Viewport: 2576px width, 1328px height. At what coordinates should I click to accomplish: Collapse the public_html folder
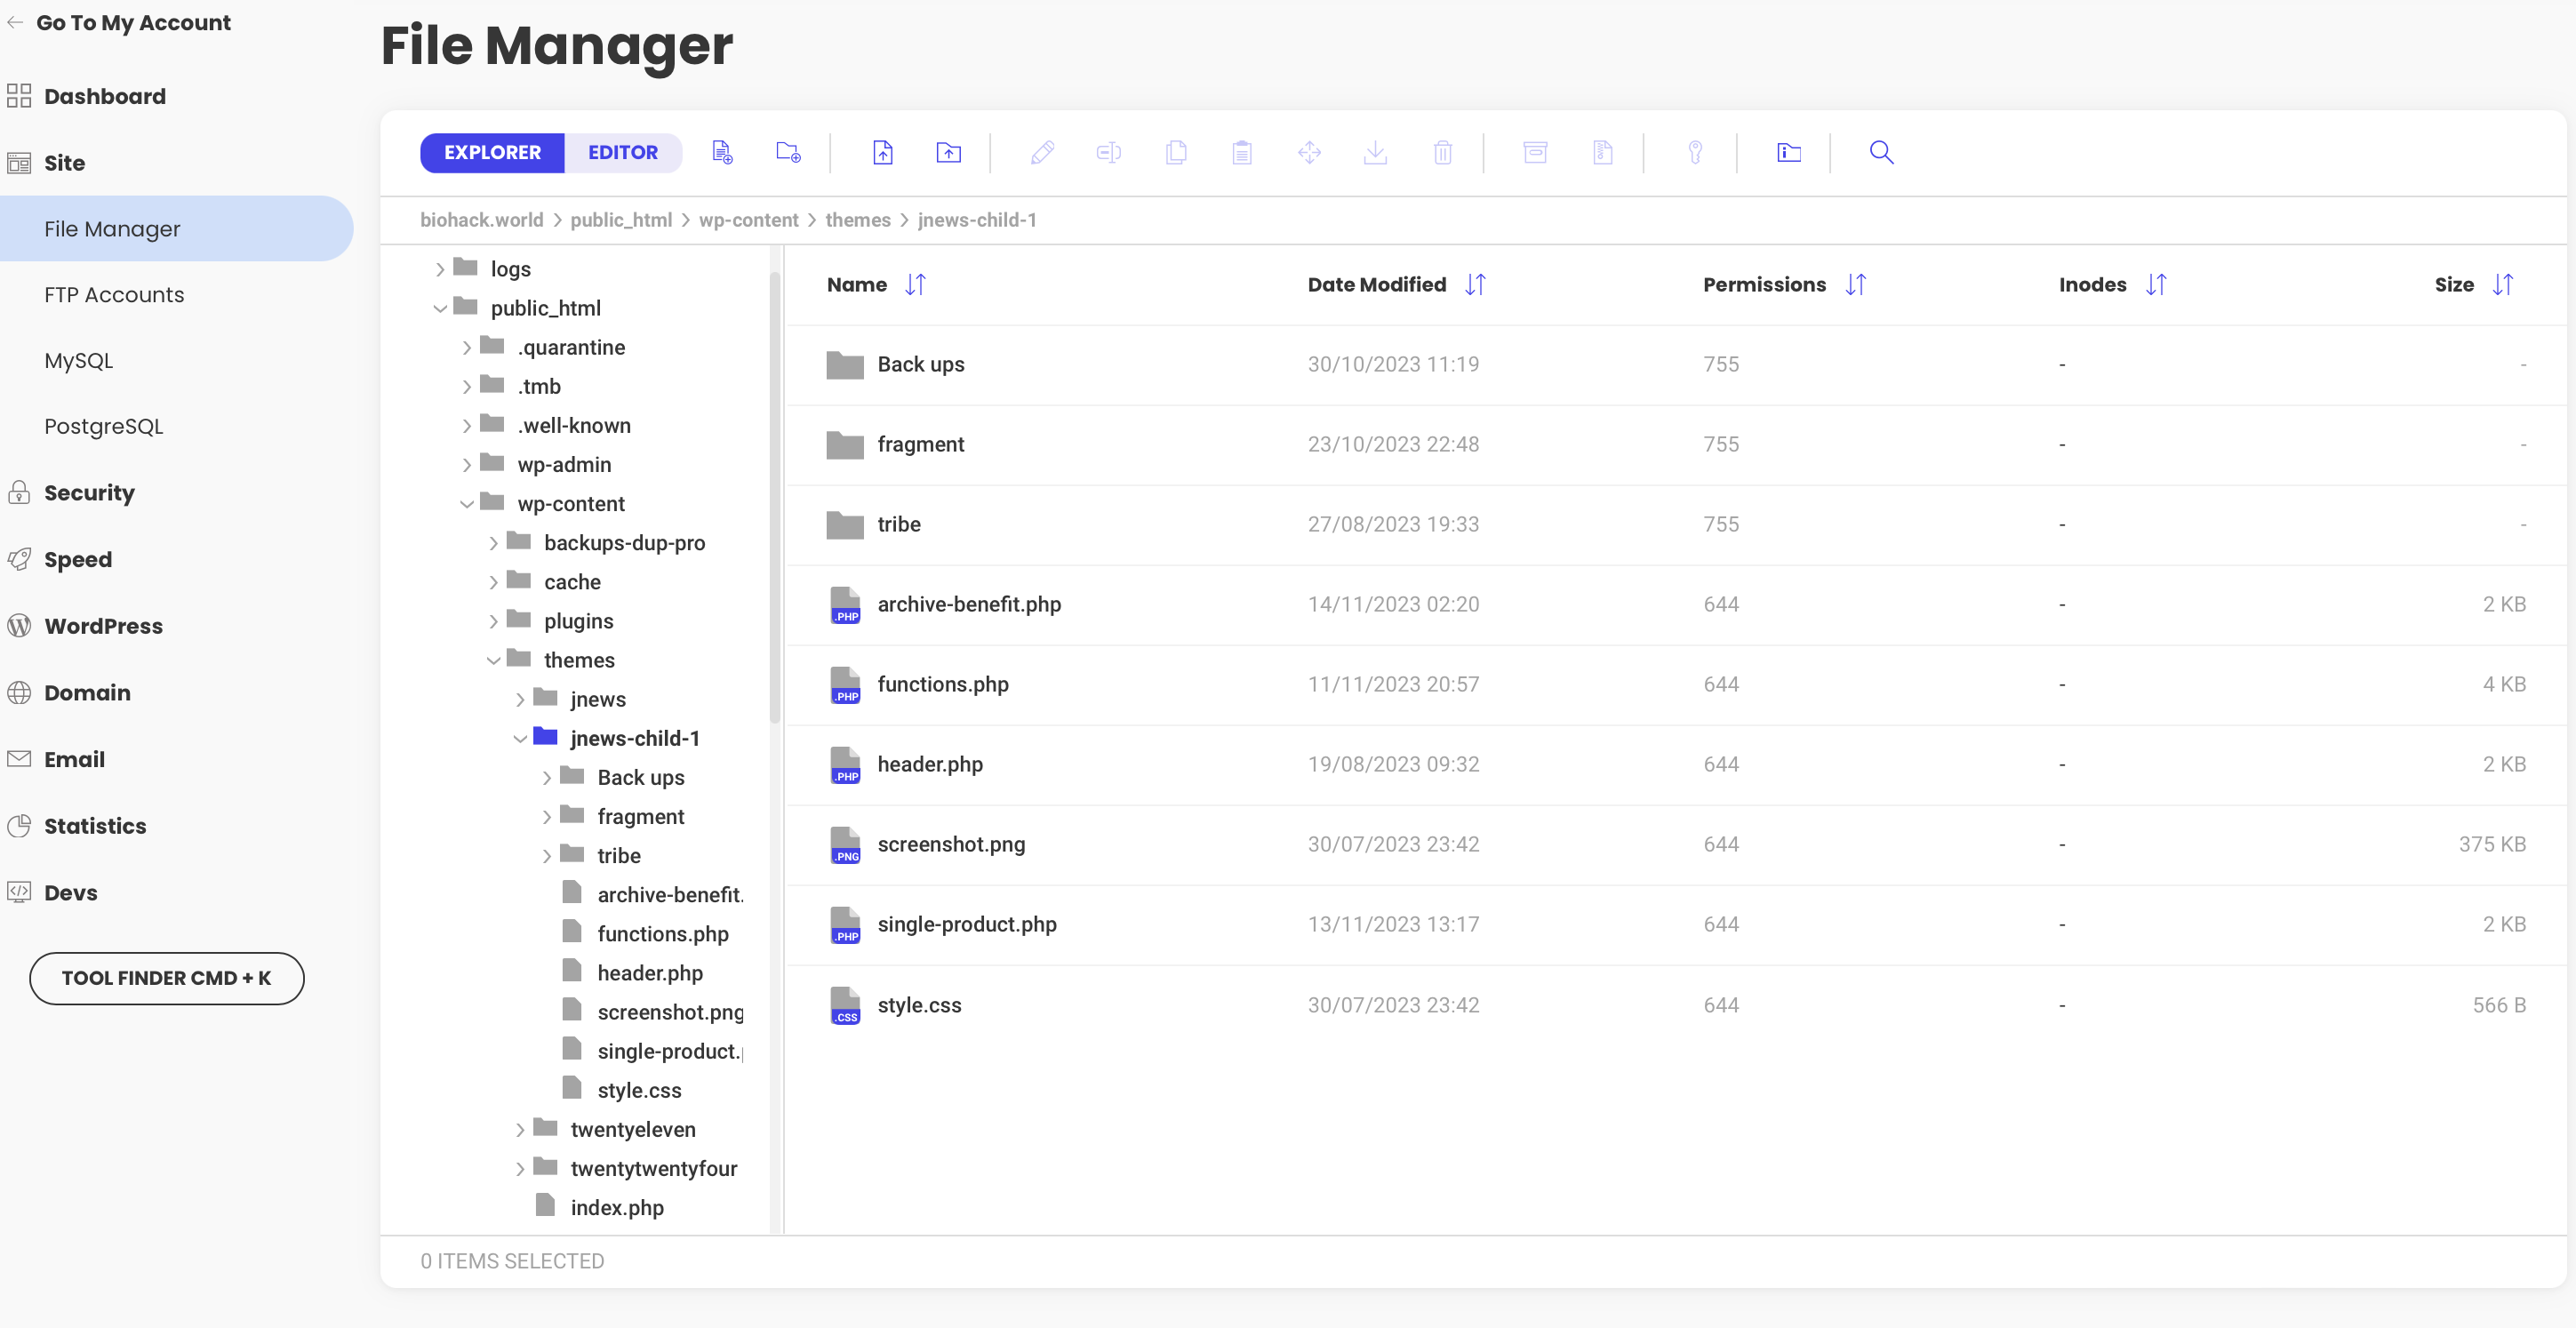click(x=439, y=308)
